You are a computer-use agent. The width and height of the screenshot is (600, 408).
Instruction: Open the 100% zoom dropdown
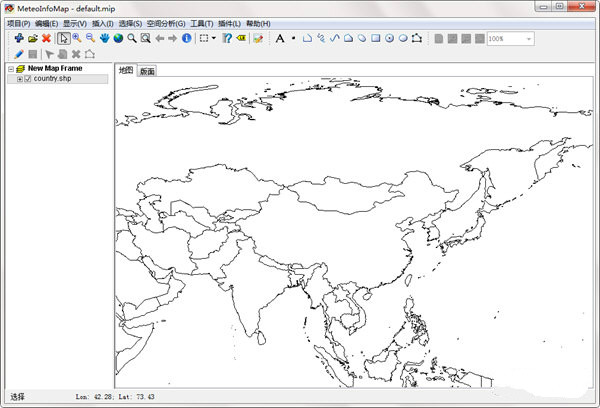pyautogui.click(x=528, y=38)
